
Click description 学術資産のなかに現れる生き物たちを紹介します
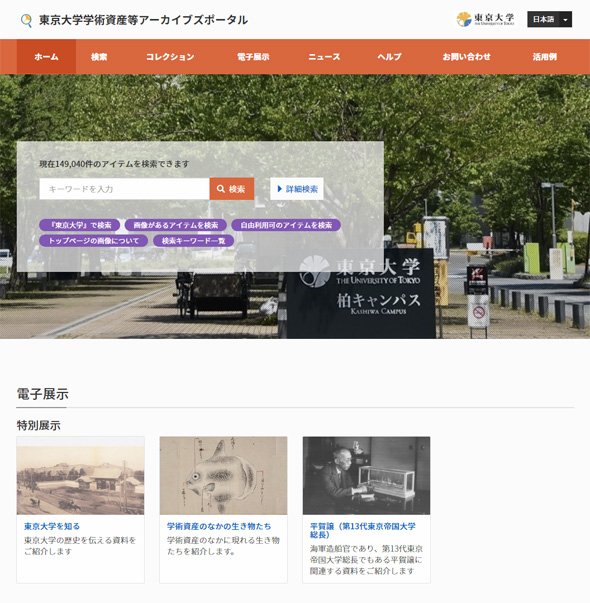click(223, 546)
